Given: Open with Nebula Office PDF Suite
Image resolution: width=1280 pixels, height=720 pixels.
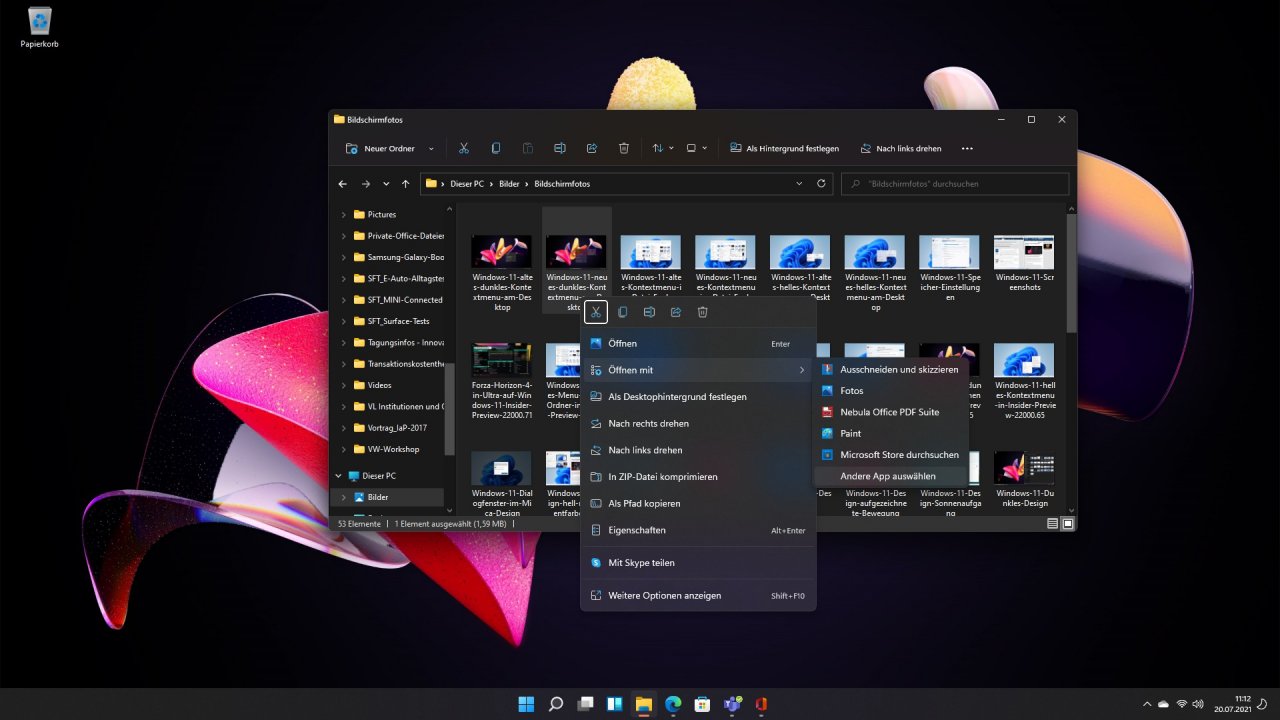Looking at the screenshot, I should (x=891, y=412).
